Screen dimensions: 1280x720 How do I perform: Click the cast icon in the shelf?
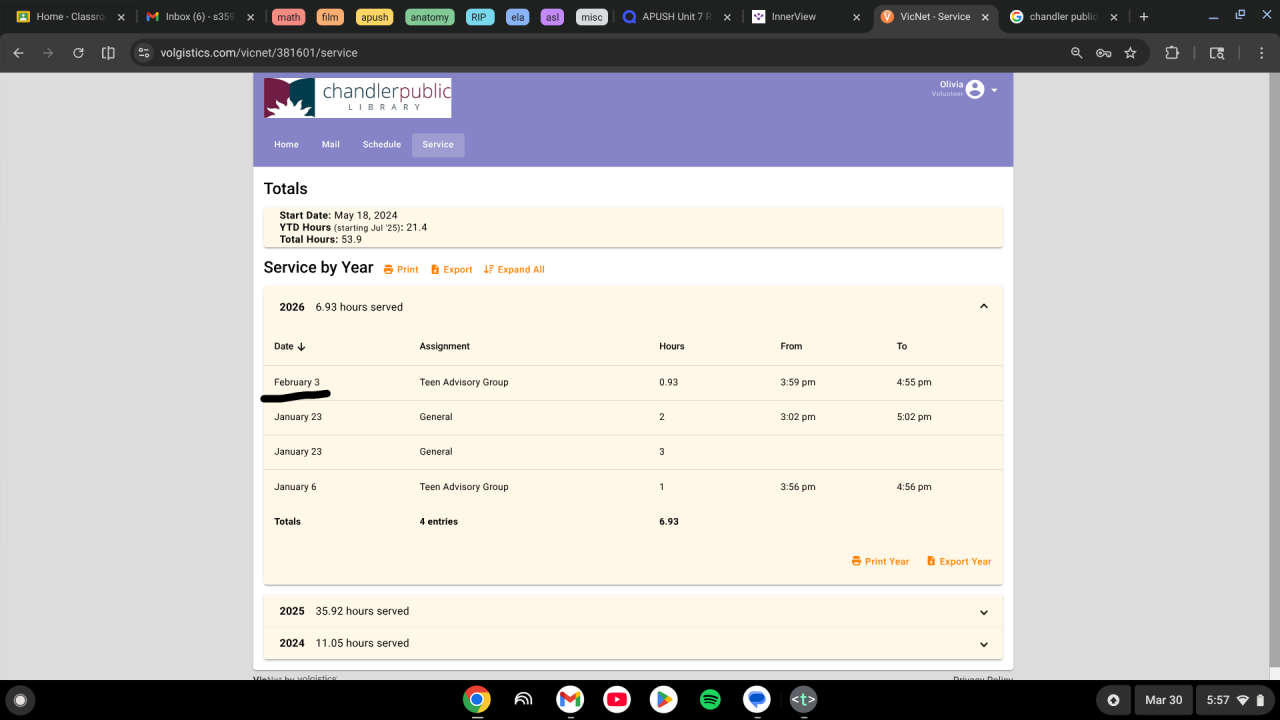click(x=523, y=700)
